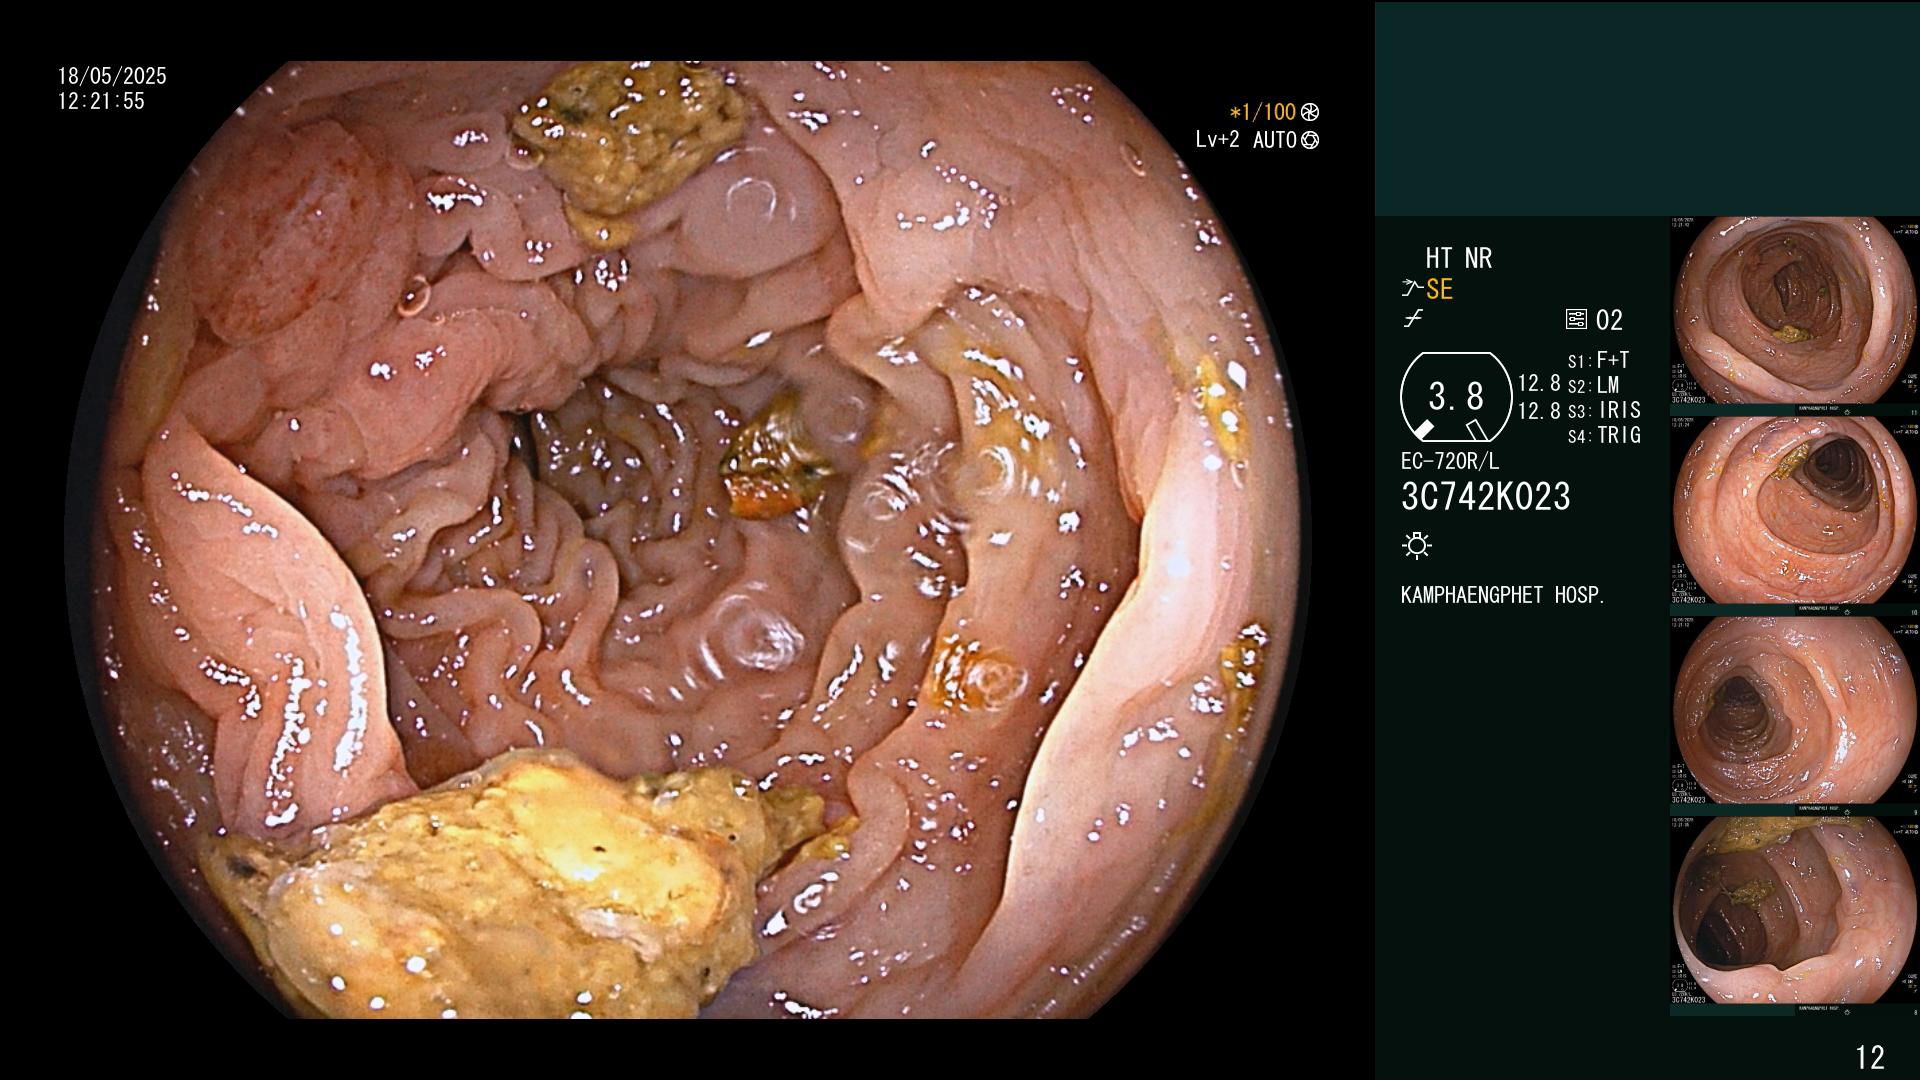Click the slanted f symbol under SE
1920x1080 pixels.
point(1413,319)
